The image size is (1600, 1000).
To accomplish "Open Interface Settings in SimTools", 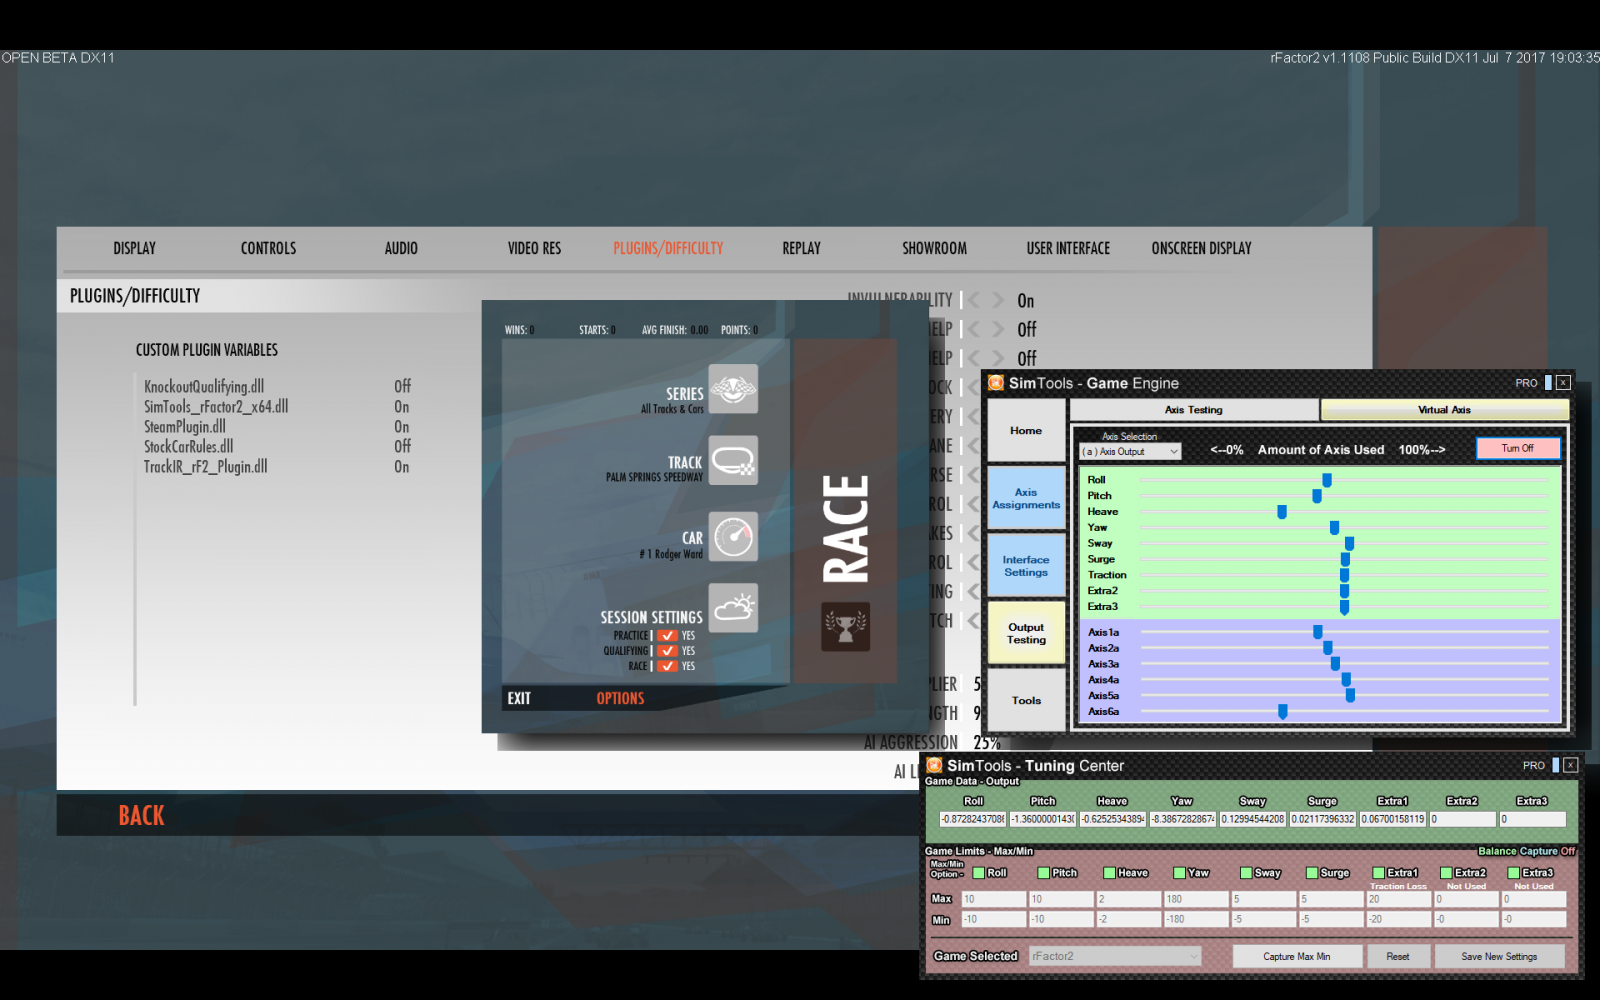I will (1026, 566).
